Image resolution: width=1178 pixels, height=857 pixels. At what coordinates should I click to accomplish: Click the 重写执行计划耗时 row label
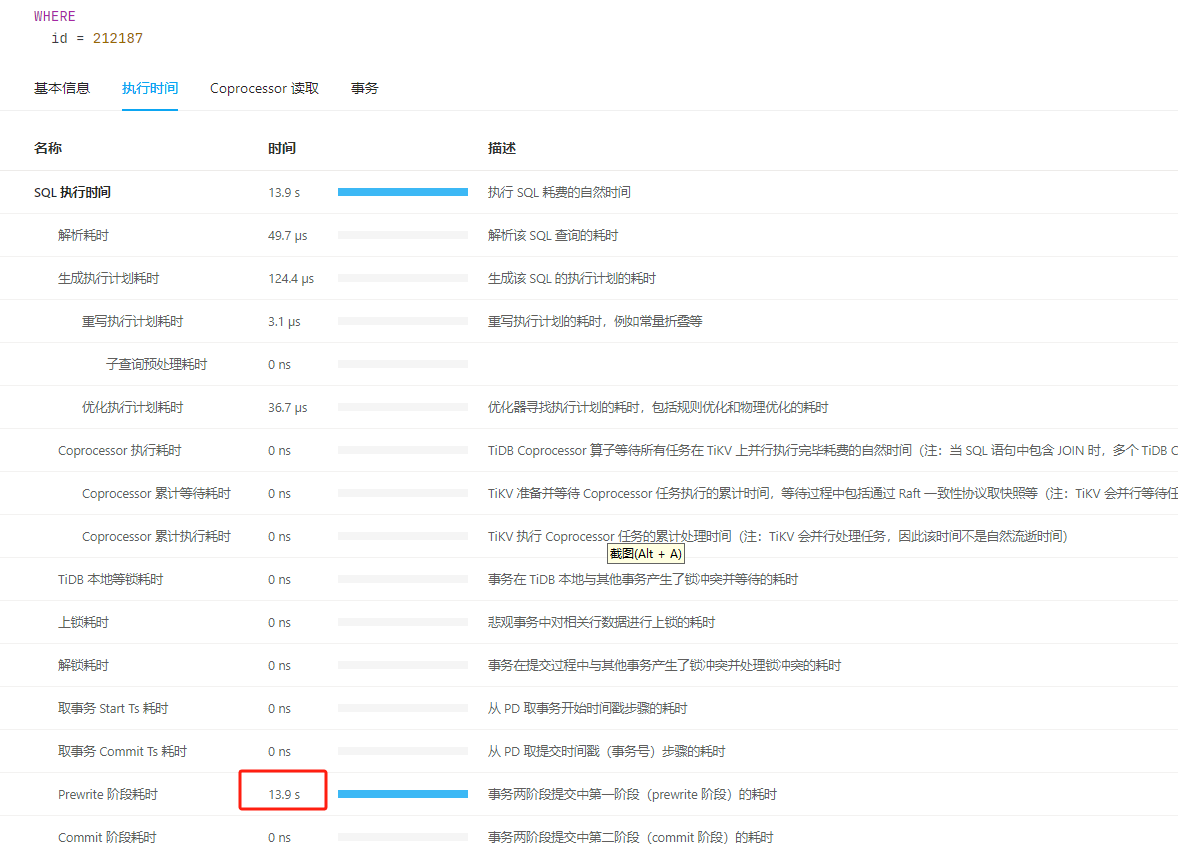[132, 321]
